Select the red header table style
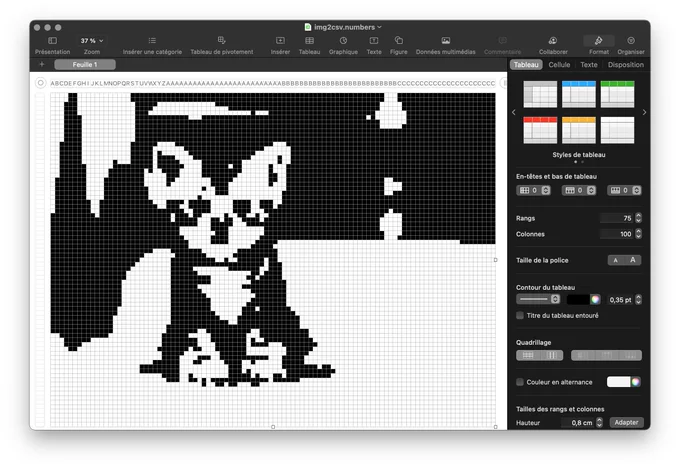The height and width of the screenshot is (469, 680). point(540,130)
